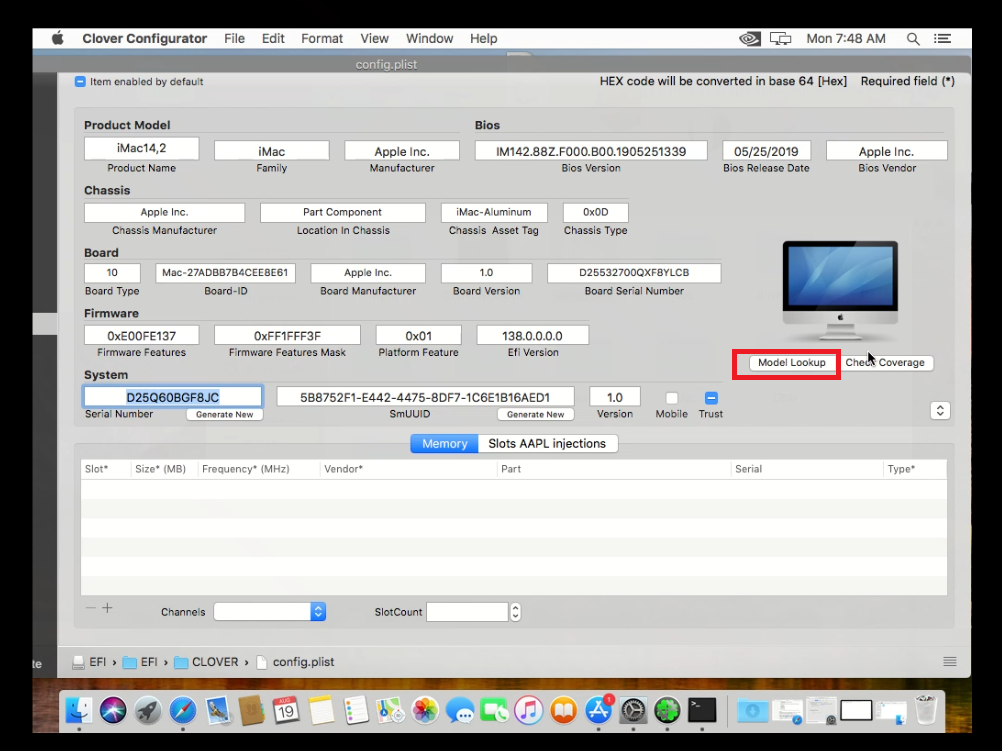
Task: Switch to Slots AAPL injections tab
Action: 547,444
